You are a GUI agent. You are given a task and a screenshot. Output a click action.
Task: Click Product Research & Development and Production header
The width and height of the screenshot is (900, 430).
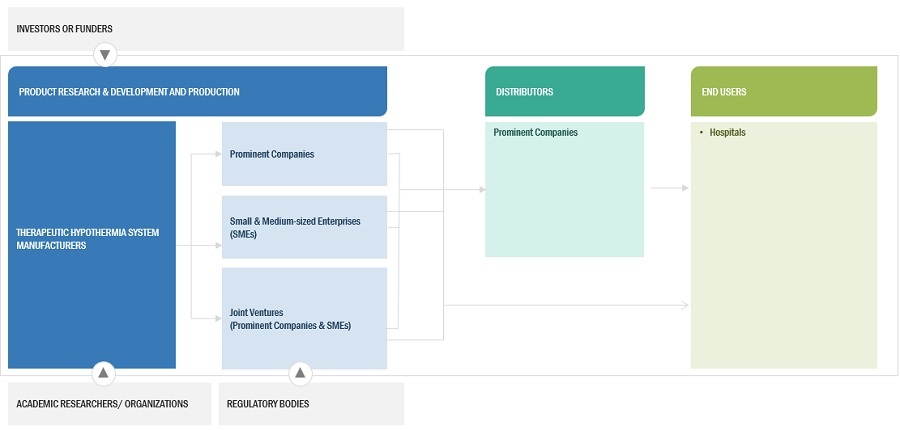click(x=197, y=92)
